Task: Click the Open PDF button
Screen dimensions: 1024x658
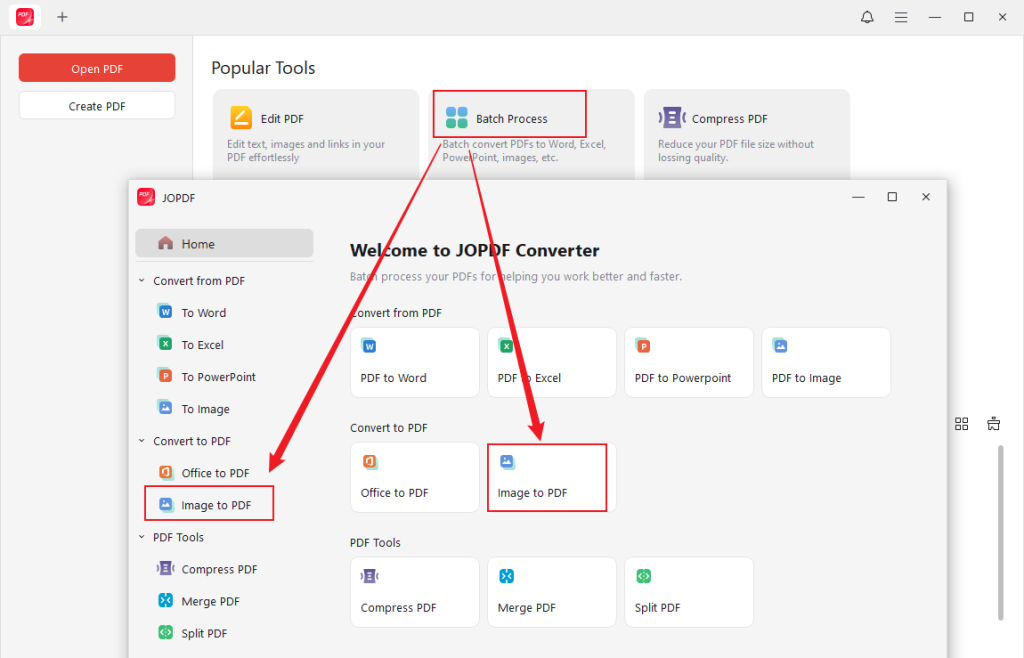Action: (x=96, y=67)
